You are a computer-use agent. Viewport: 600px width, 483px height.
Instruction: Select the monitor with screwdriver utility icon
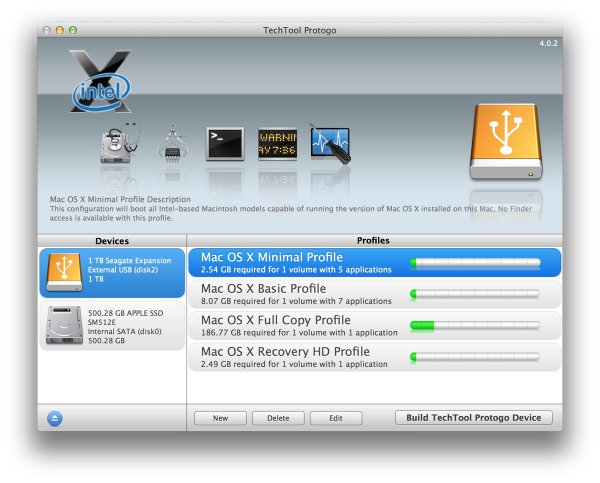click(331, 145)
